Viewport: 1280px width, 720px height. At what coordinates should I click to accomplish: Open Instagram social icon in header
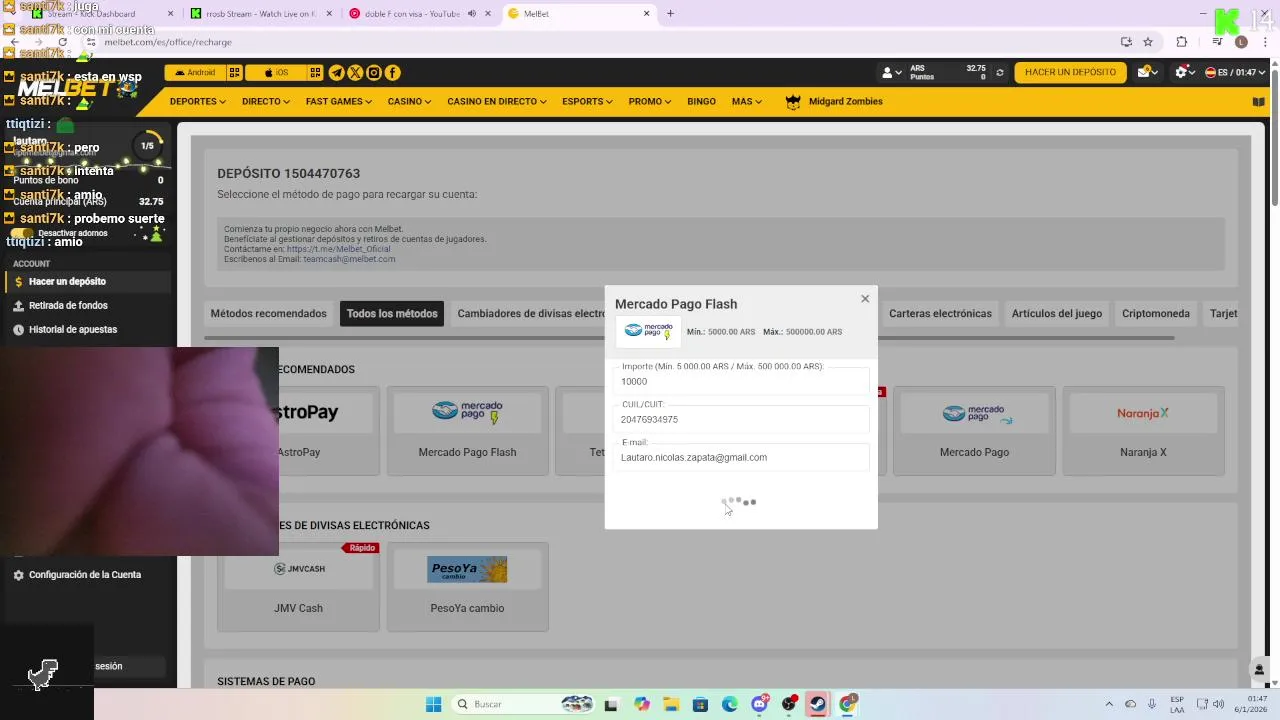(374, 73)
